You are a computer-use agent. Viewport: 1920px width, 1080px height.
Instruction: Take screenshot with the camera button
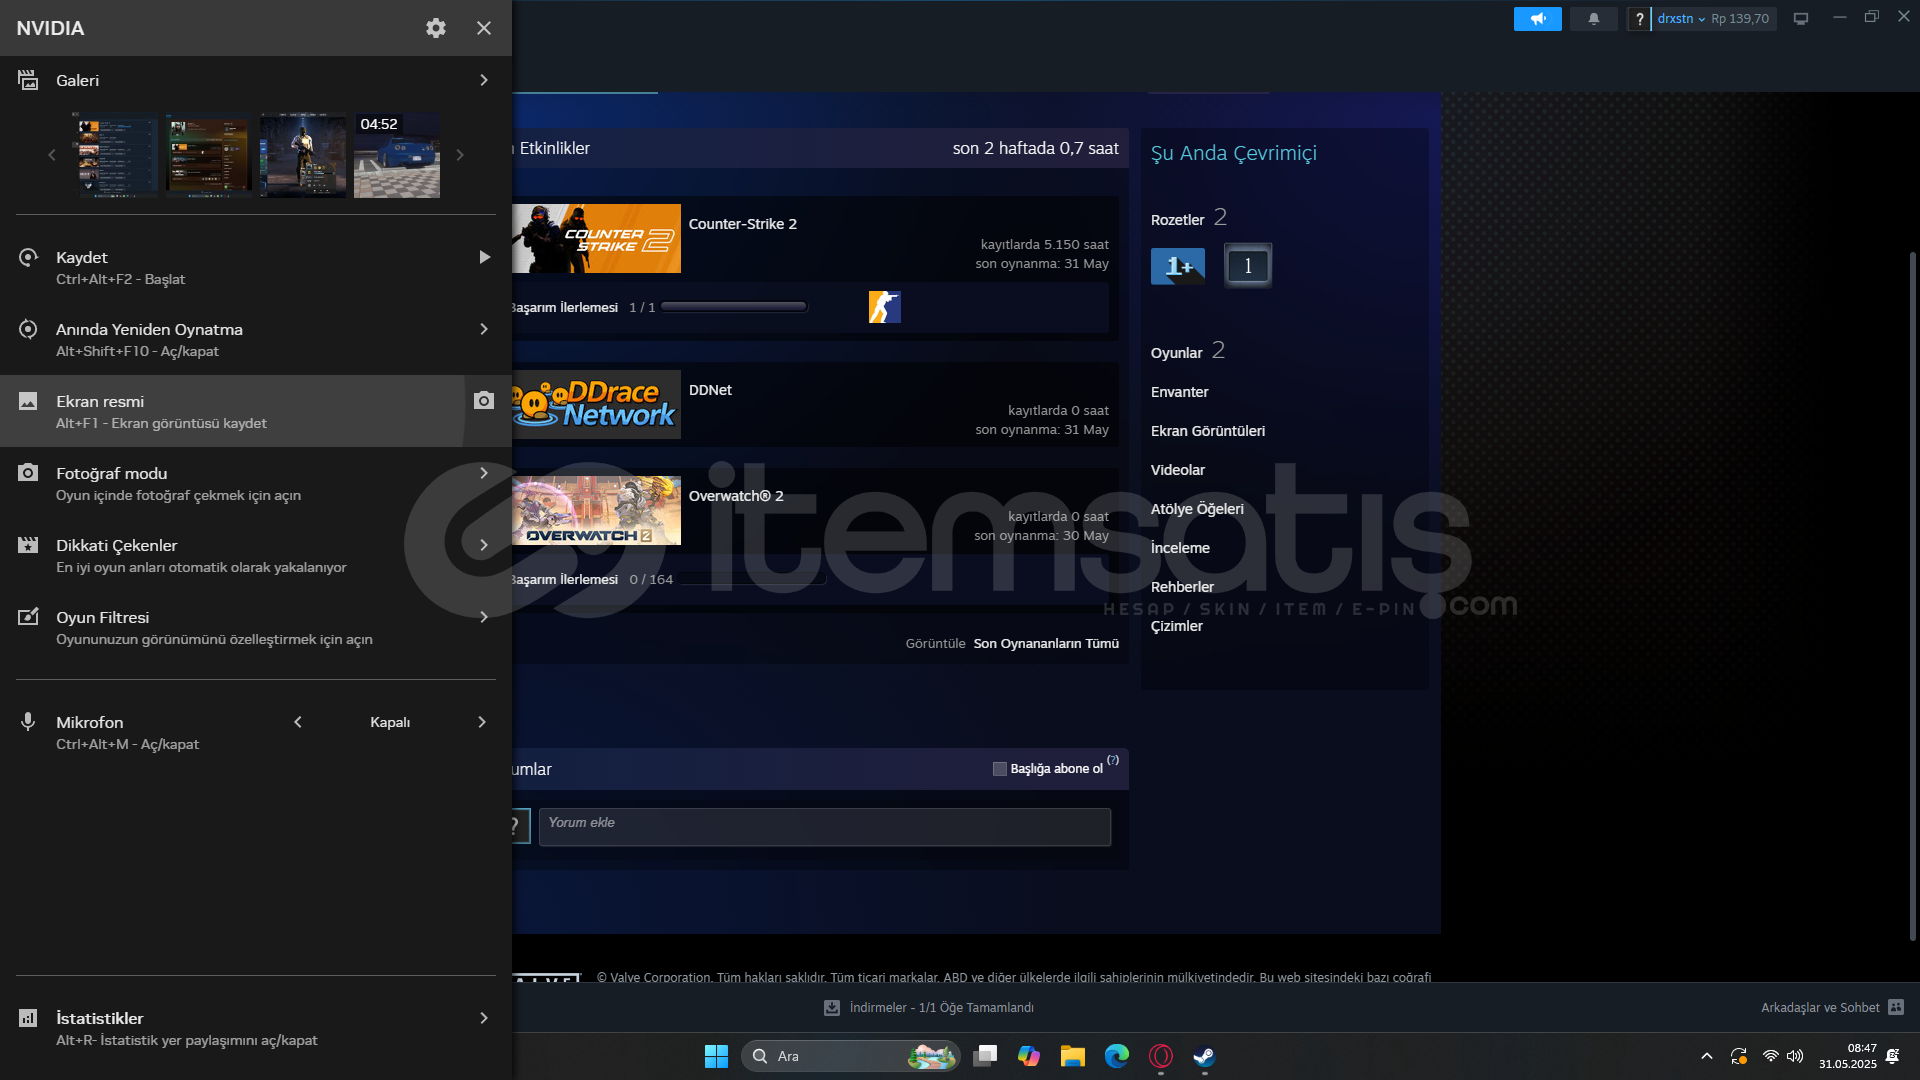click(484, 401)
